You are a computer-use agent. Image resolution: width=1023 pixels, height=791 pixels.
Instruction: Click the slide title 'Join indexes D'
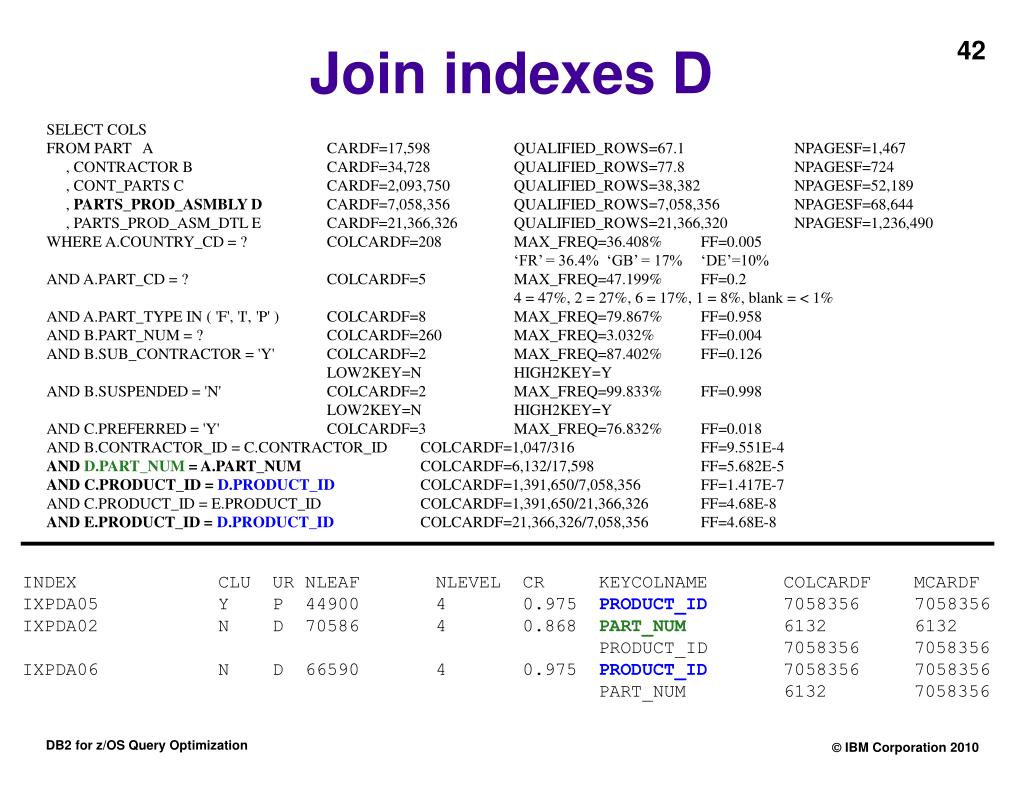(510, 74)
